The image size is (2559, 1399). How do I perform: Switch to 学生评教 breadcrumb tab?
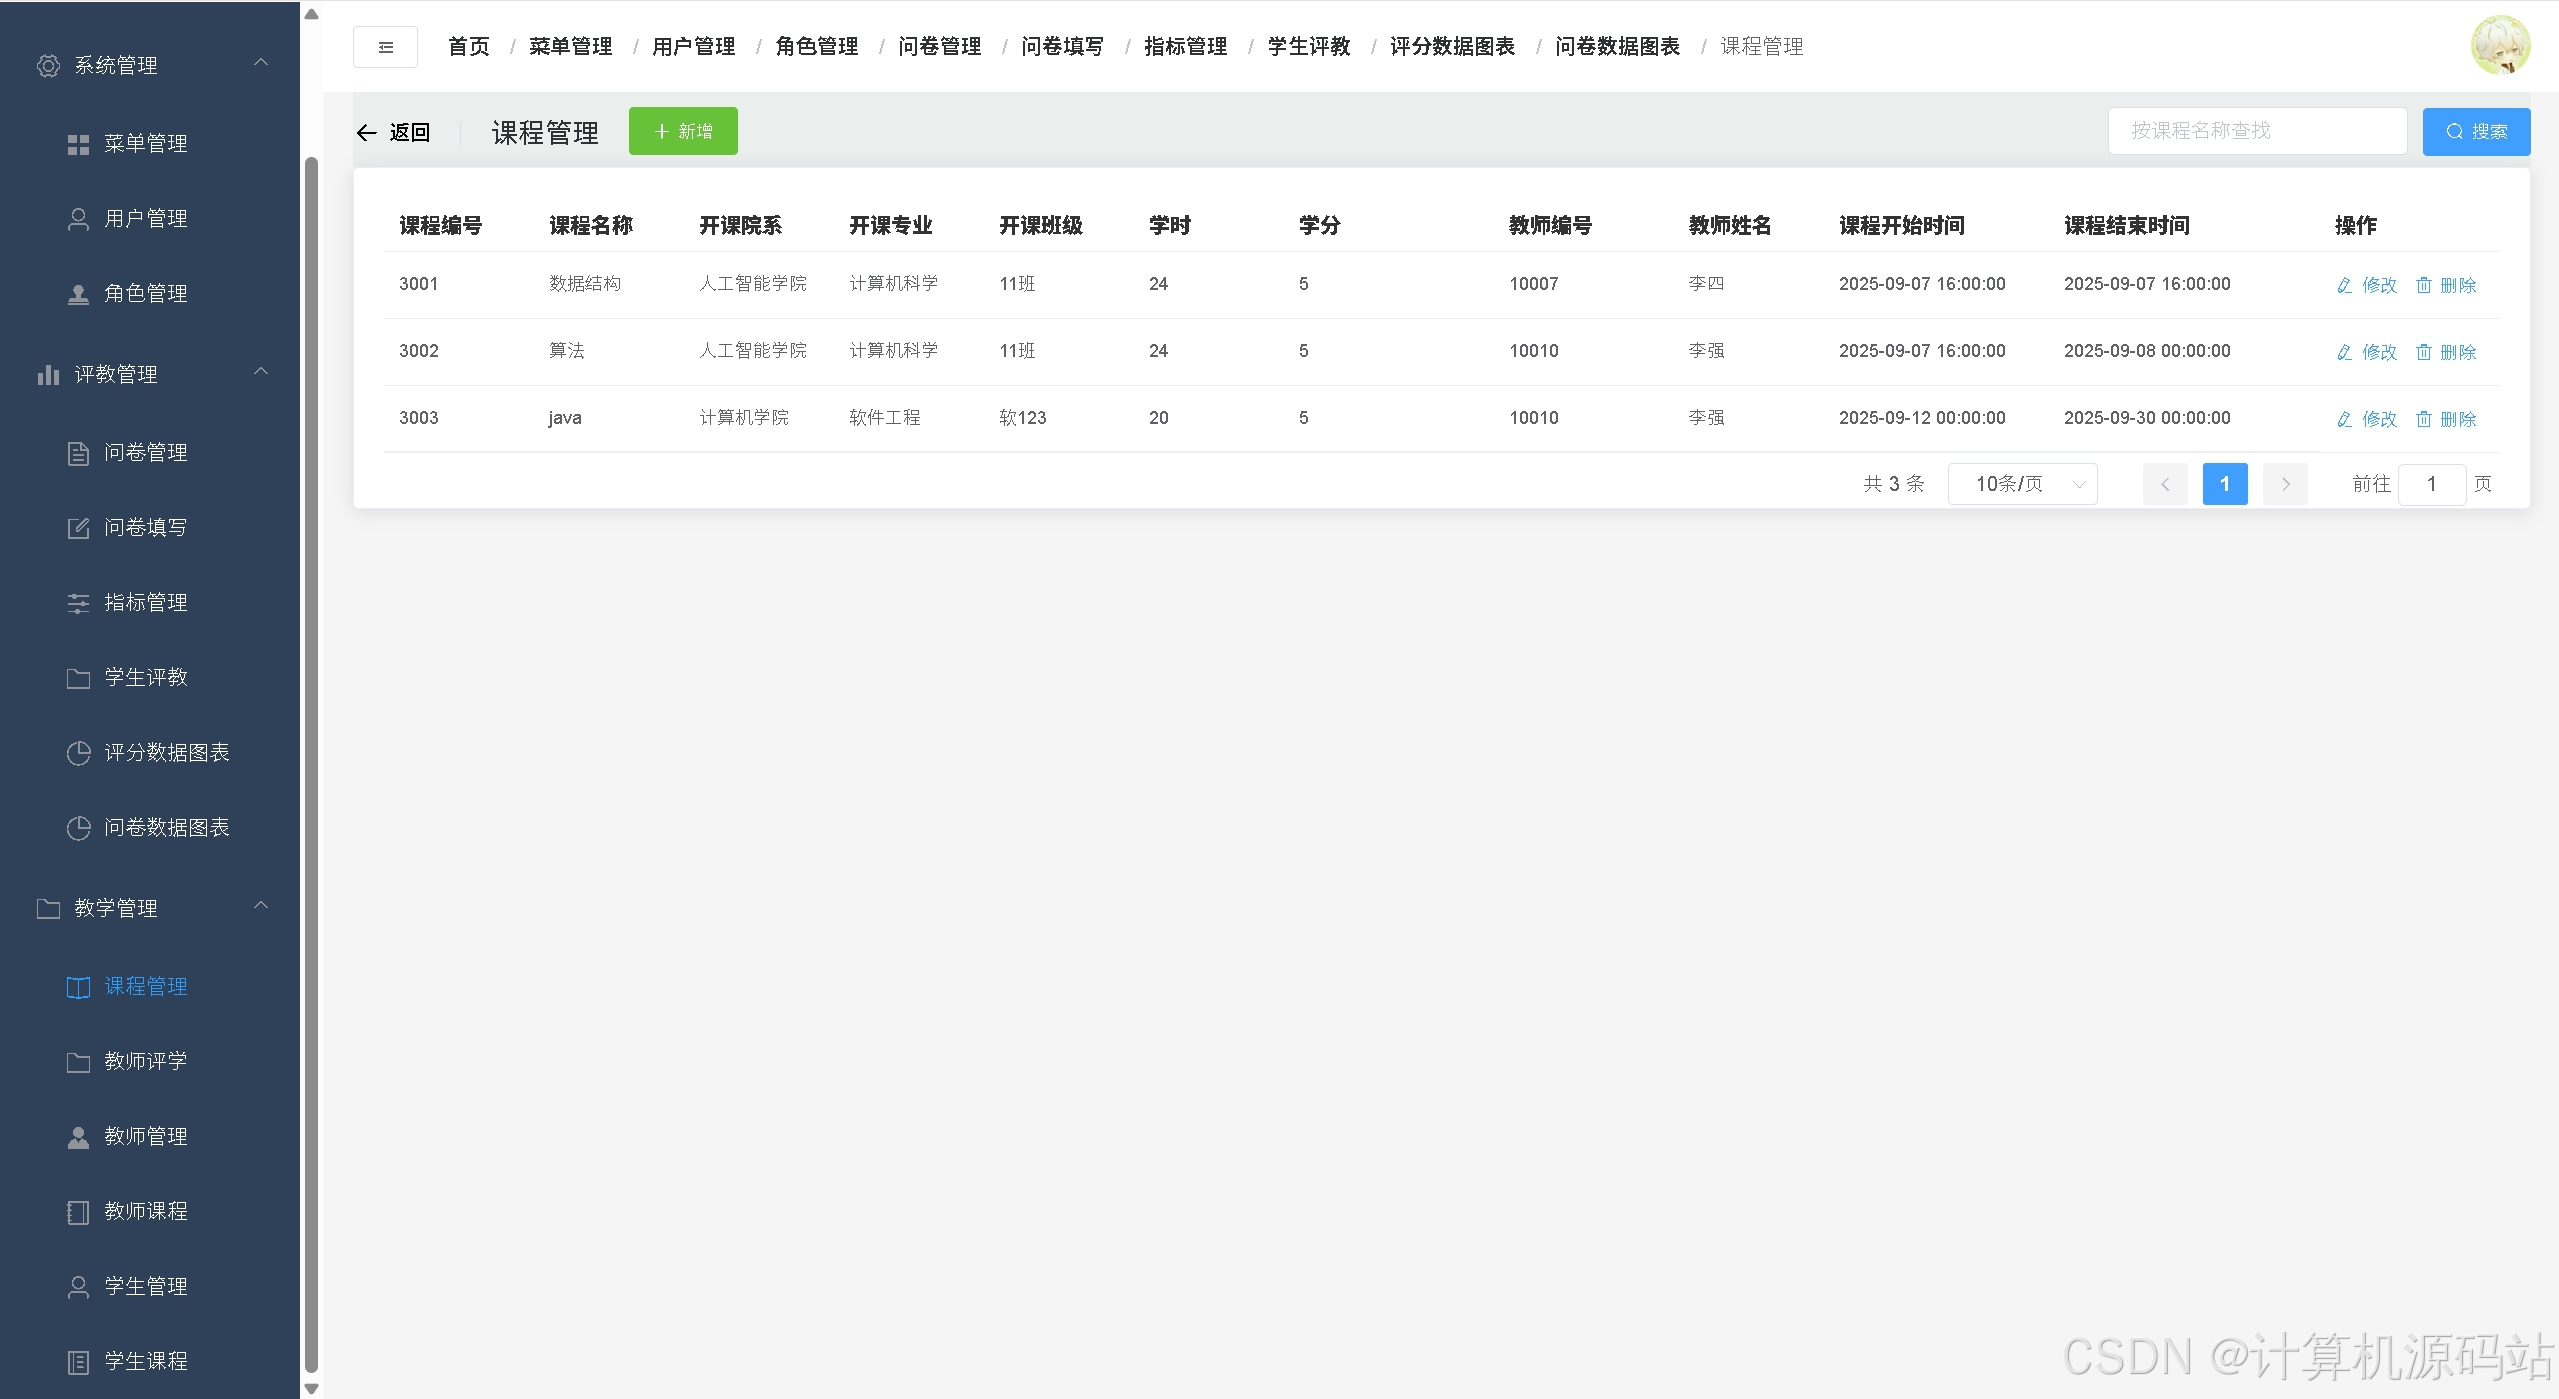(x=1309, y=47)
